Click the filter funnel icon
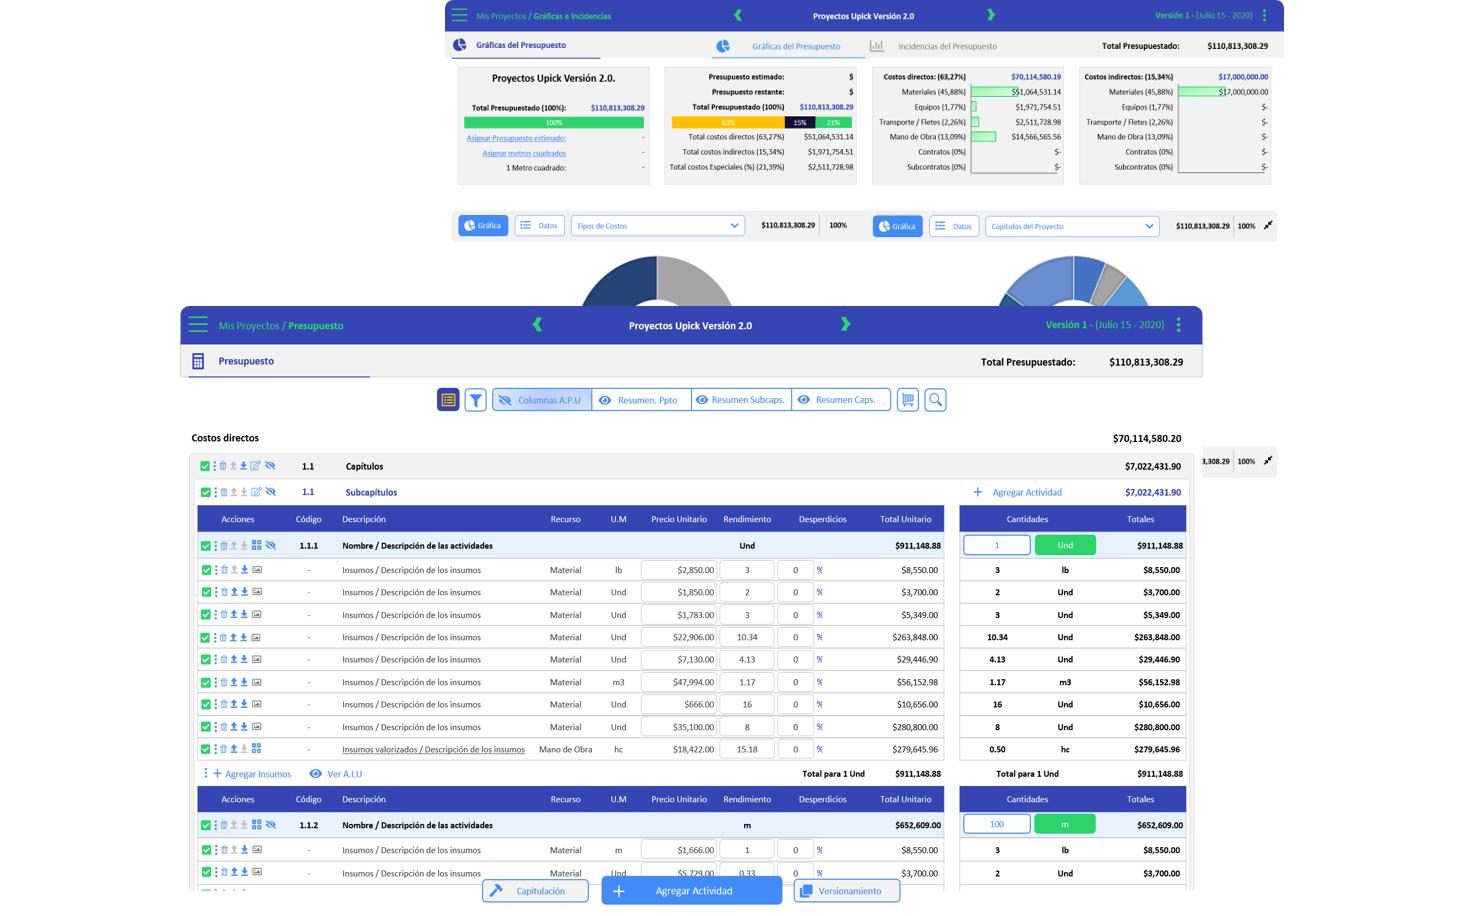This screenshot has width=1464, height=916. pyautogui.click(x=476, y=400)
